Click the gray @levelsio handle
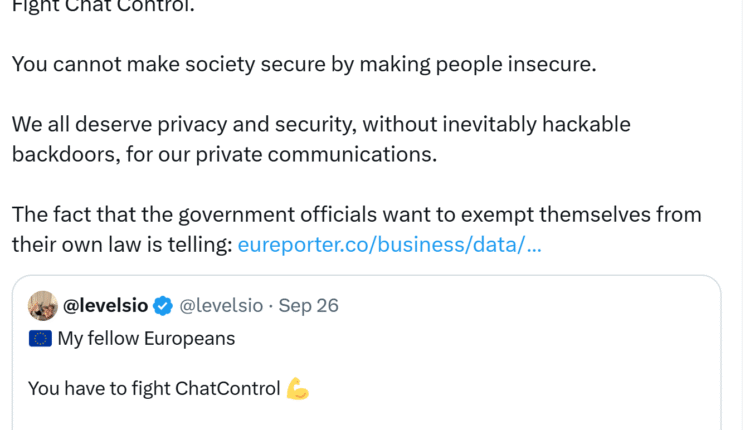This screenshot has width=750, height=430. click(220, 305)
